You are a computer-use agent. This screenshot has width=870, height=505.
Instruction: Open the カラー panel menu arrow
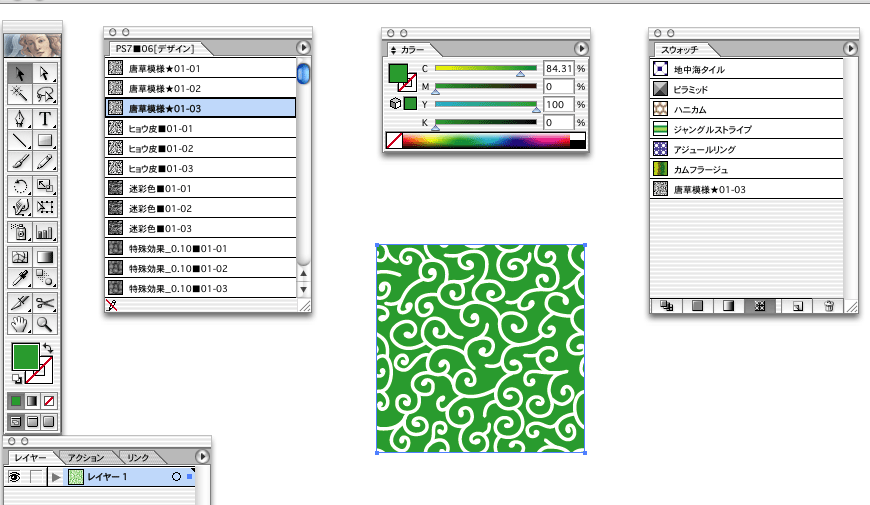pos(581,49)
